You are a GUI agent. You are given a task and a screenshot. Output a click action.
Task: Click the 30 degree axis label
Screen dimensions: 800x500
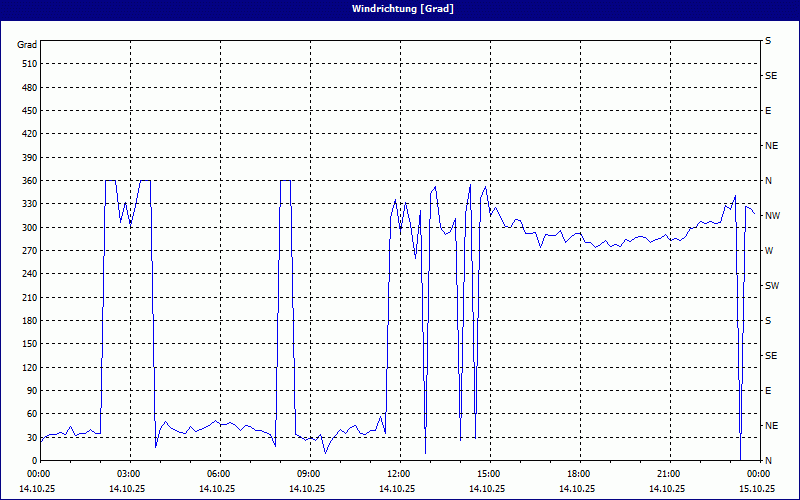point(30,438)
